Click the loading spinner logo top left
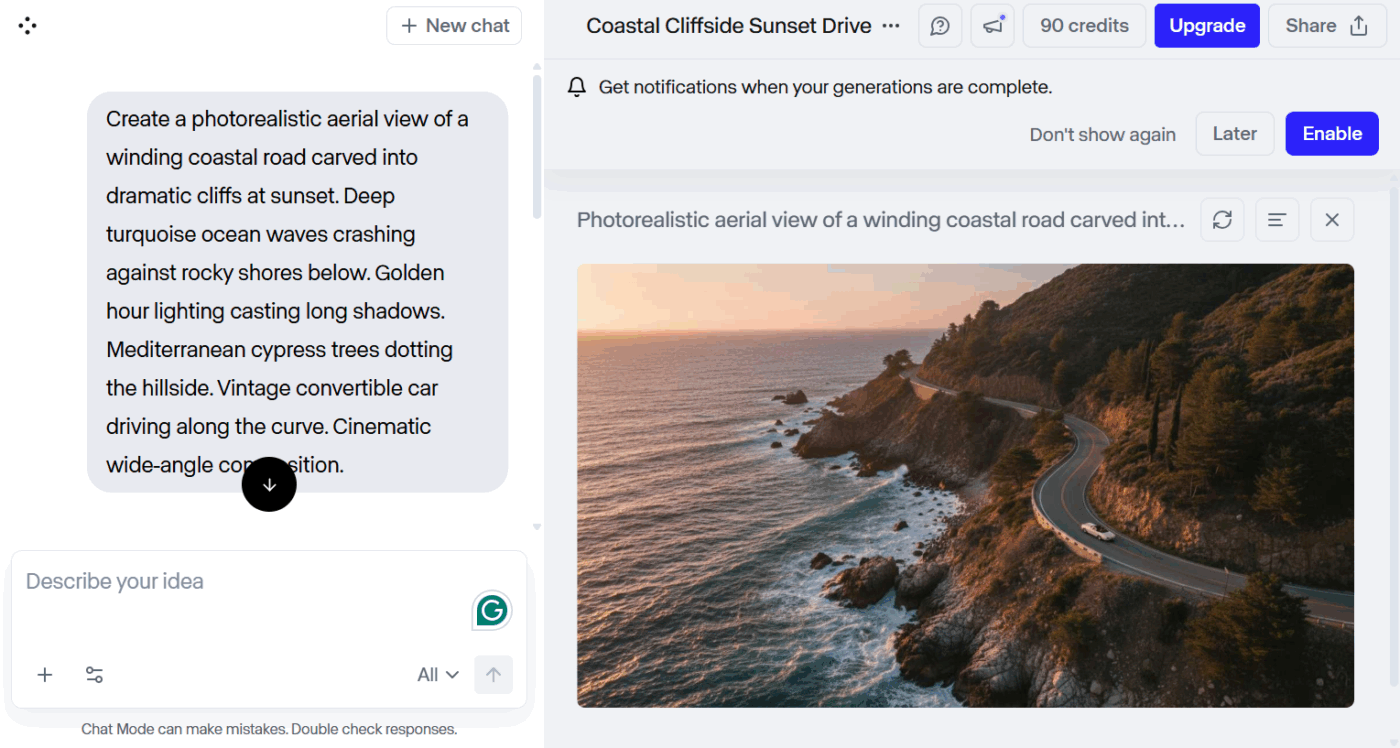 pos(27,25)
